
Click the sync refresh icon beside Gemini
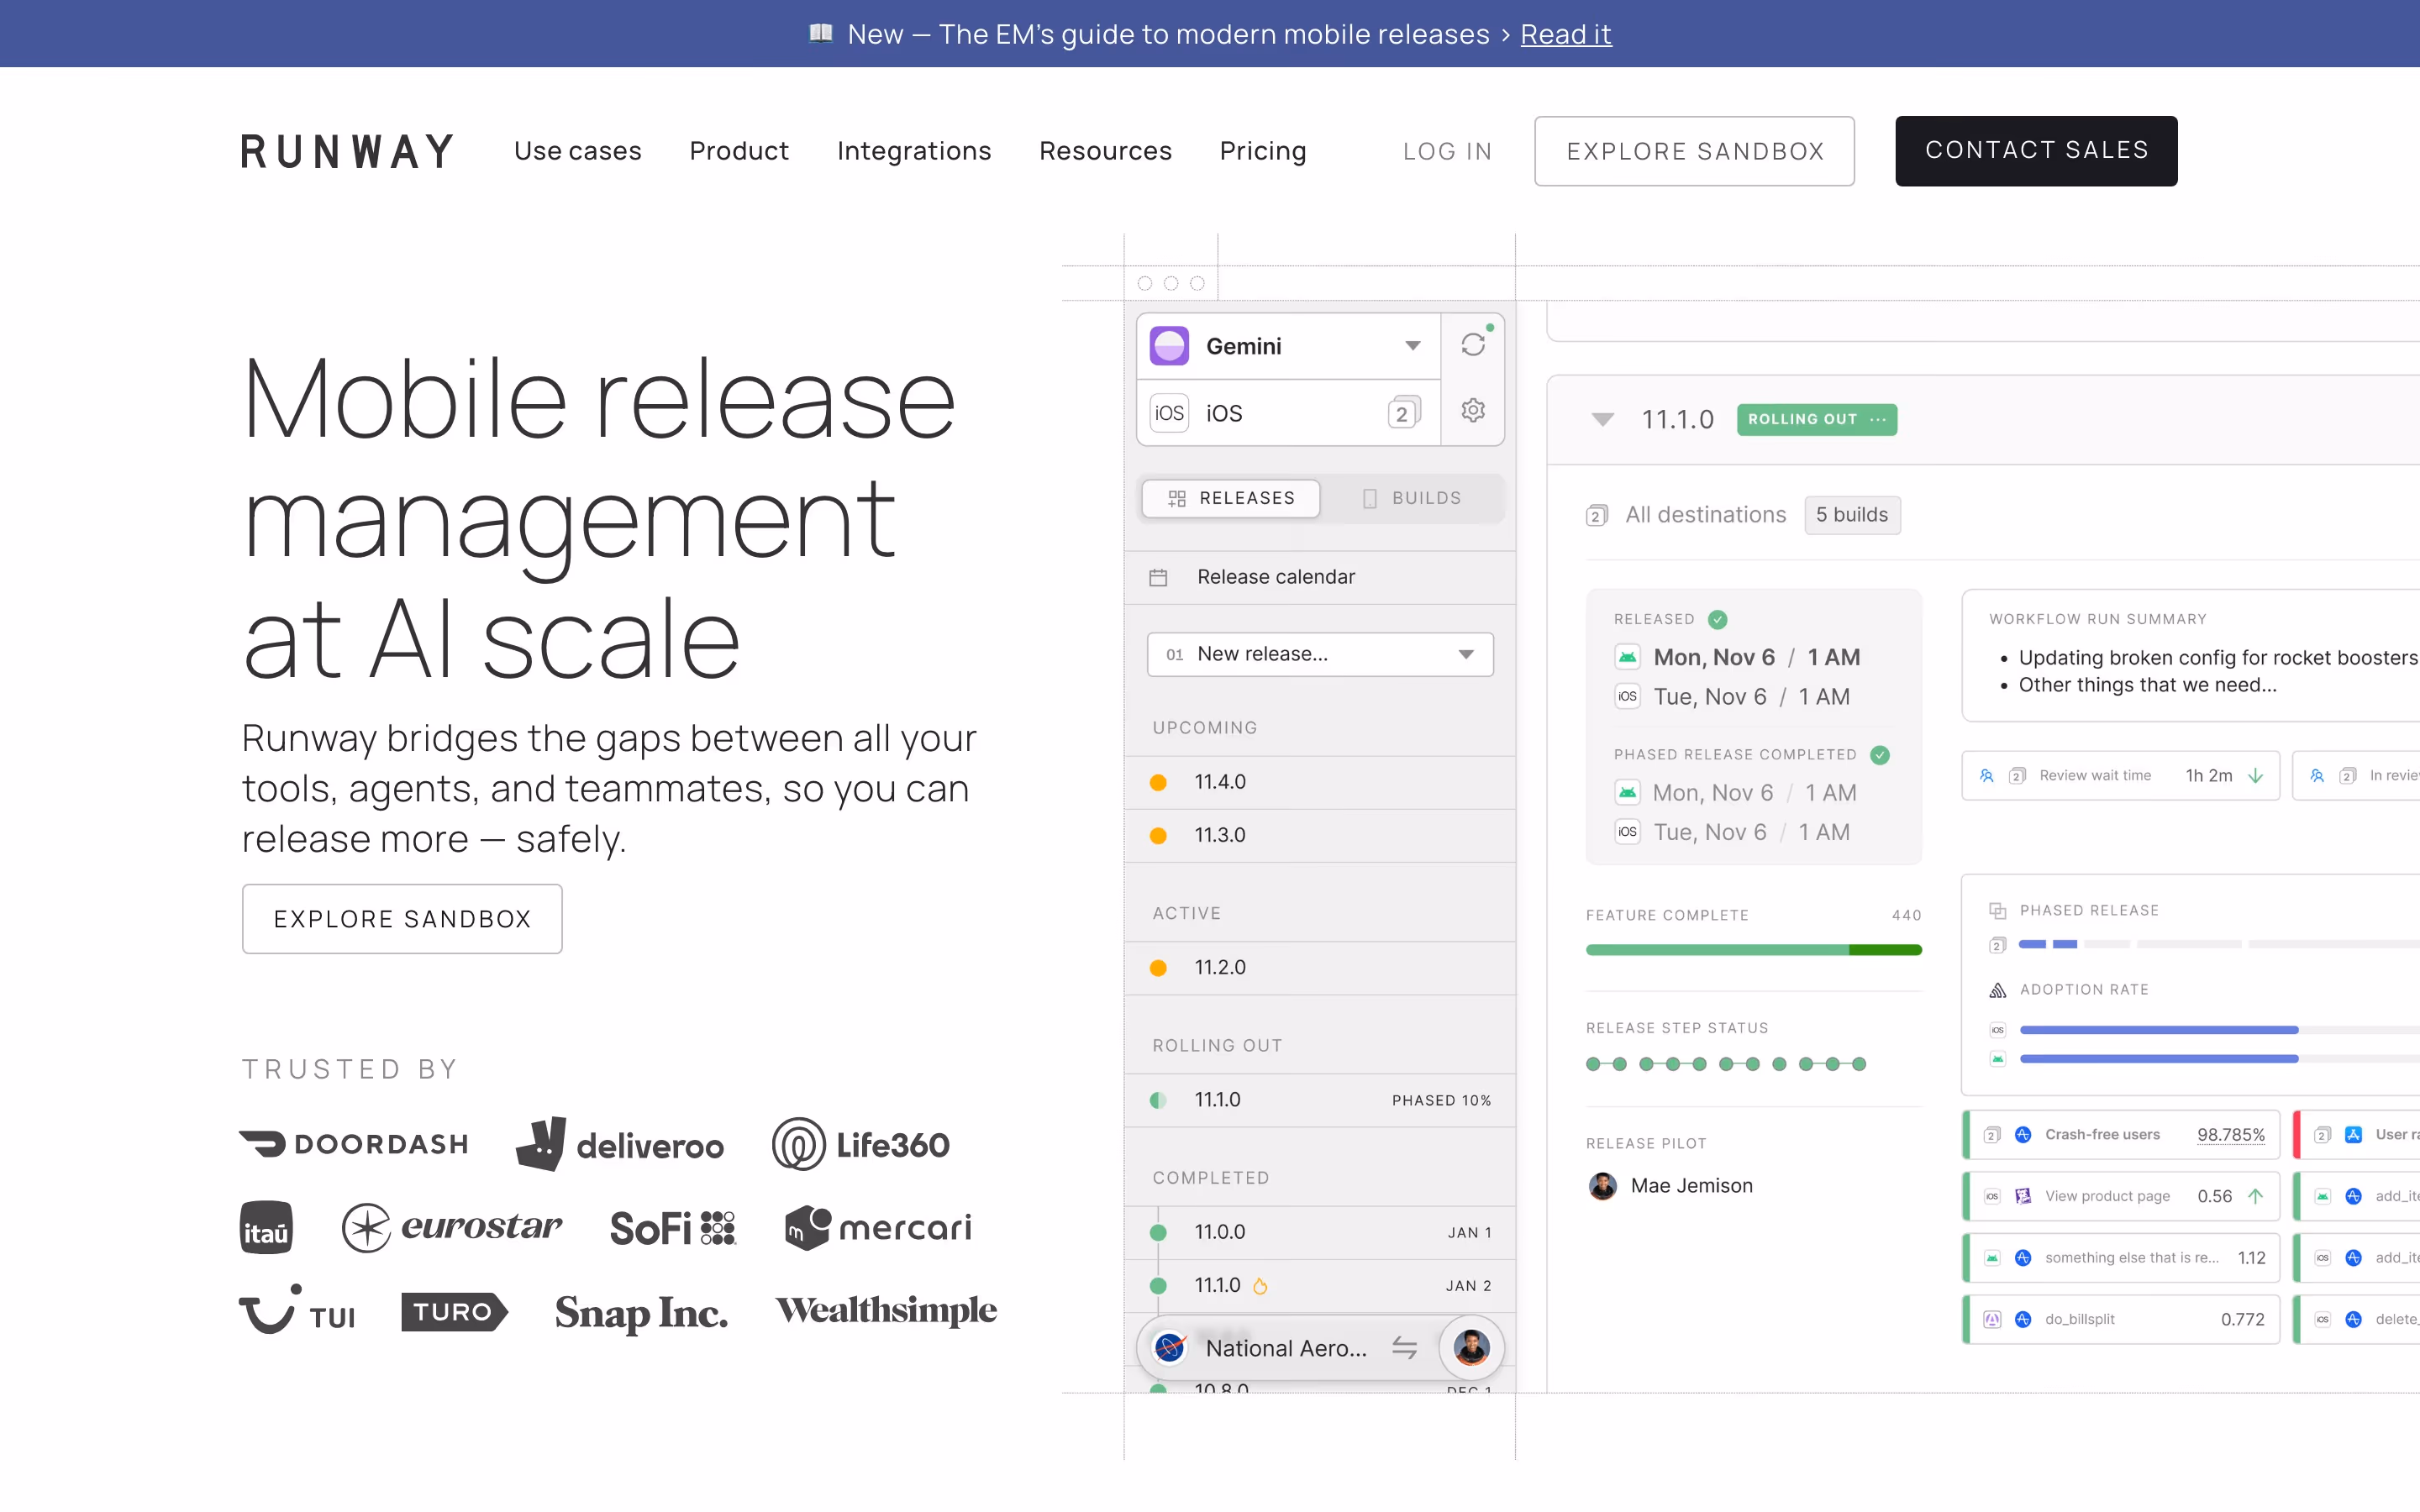1472,345
